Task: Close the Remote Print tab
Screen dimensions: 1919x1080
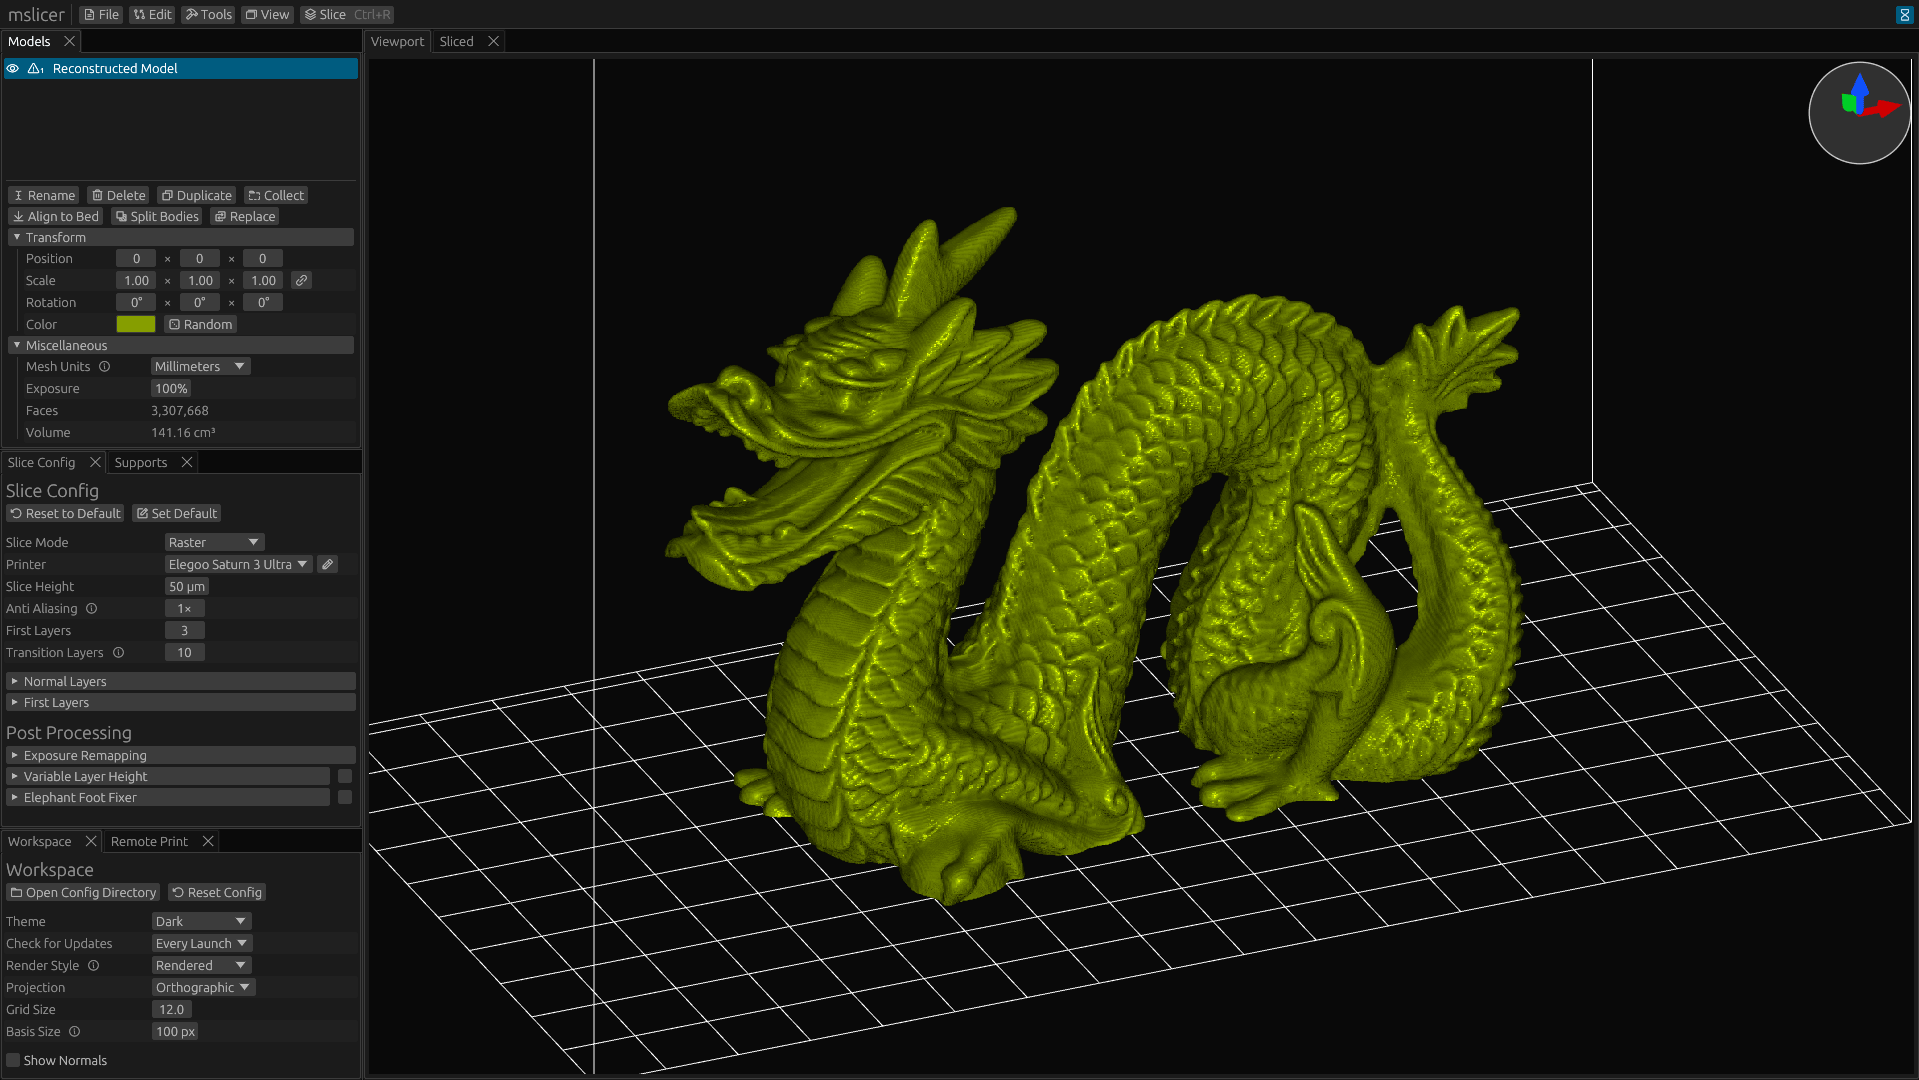Action: 208,841
